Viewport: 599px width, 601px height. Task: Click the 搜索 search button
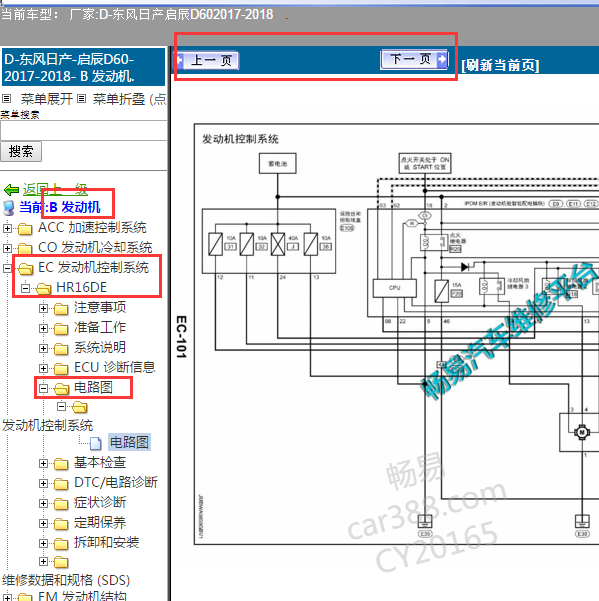click(x=21, y=151)
